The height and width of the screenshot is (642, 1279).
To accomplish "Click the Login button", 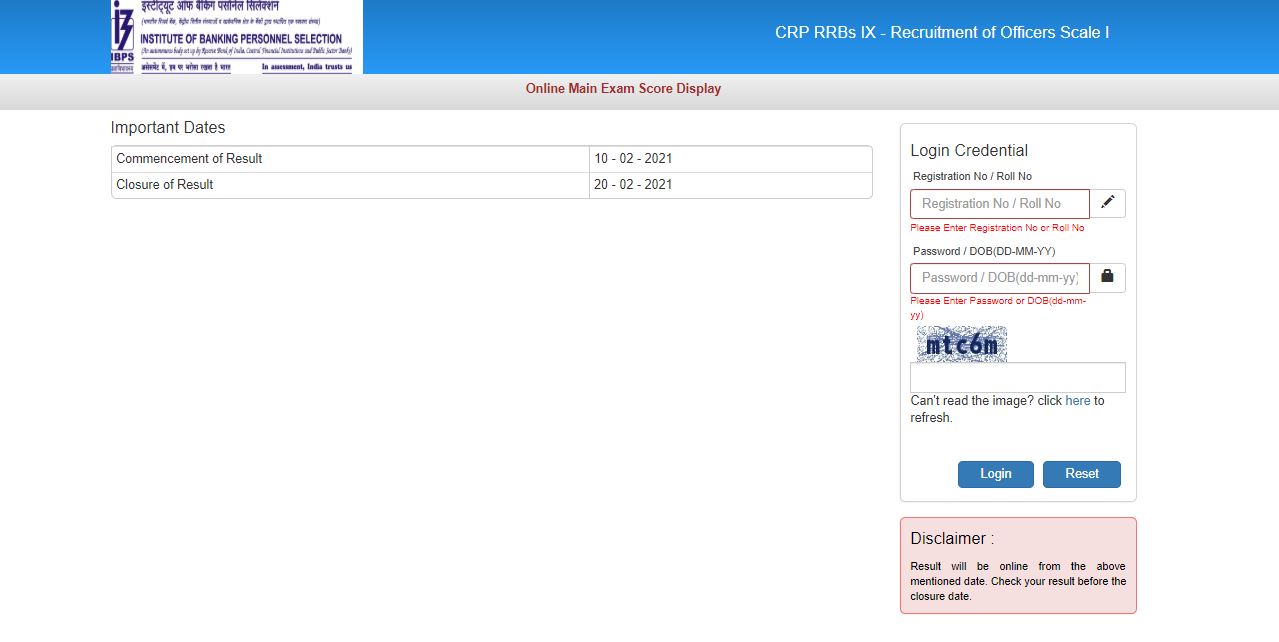I will click(995, 474).
